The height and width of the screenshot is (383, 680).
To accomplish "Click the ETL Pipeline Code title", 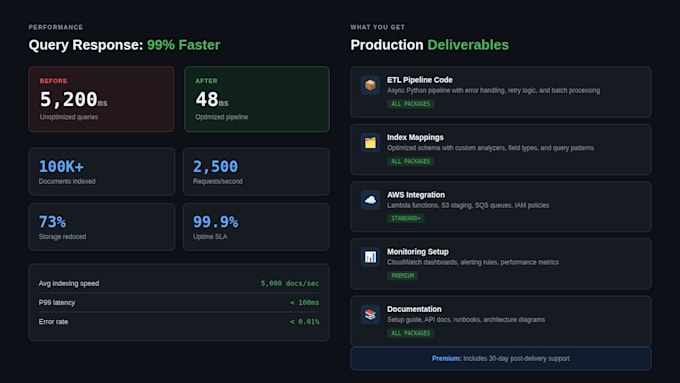I will 419,80.
